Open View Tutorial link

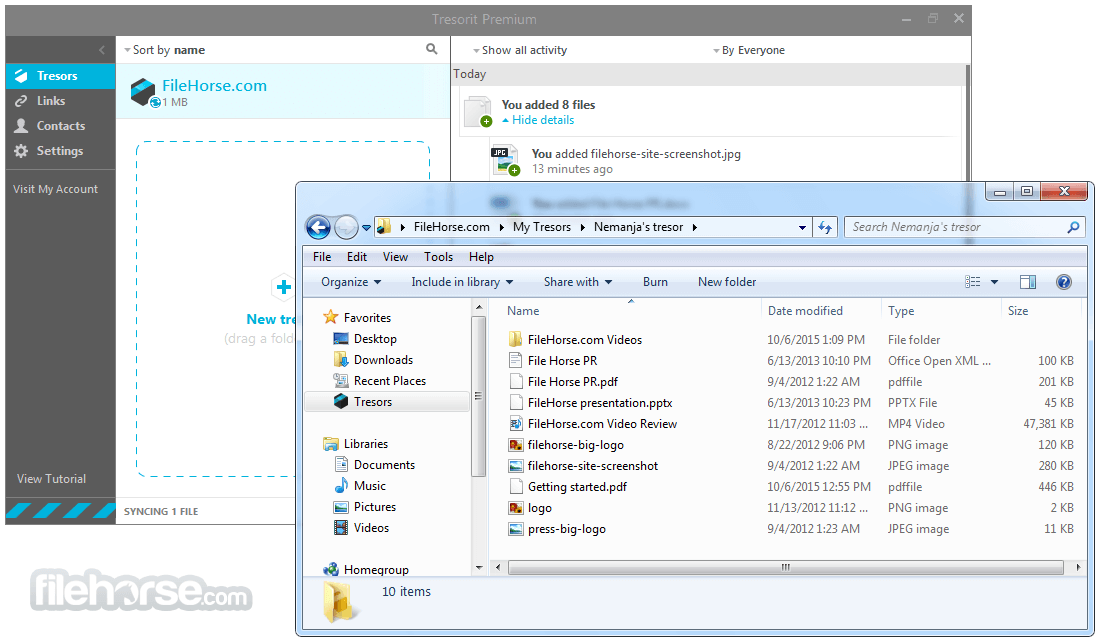pyautogui.click(x=51, y=479)
